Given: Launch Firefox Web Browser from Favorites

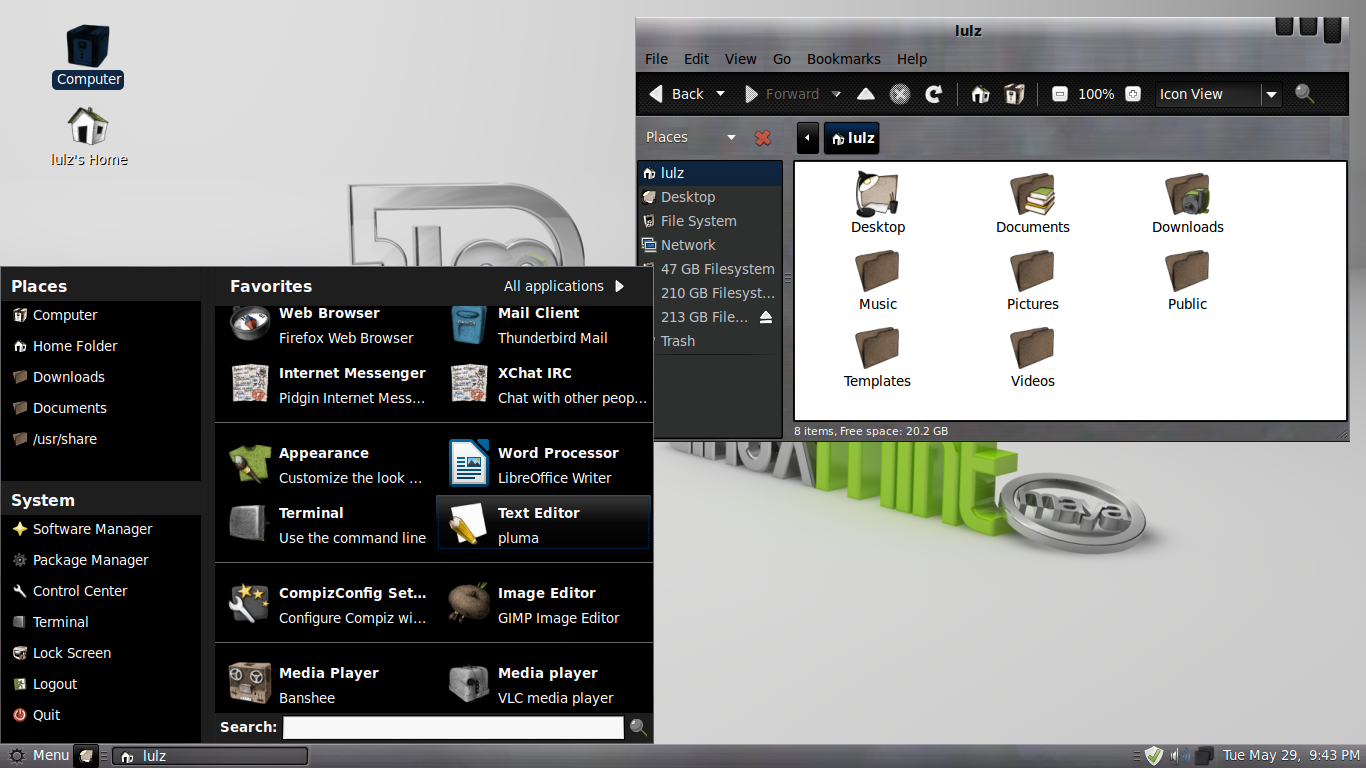Looking at the screenshot, I should point(330,324).
